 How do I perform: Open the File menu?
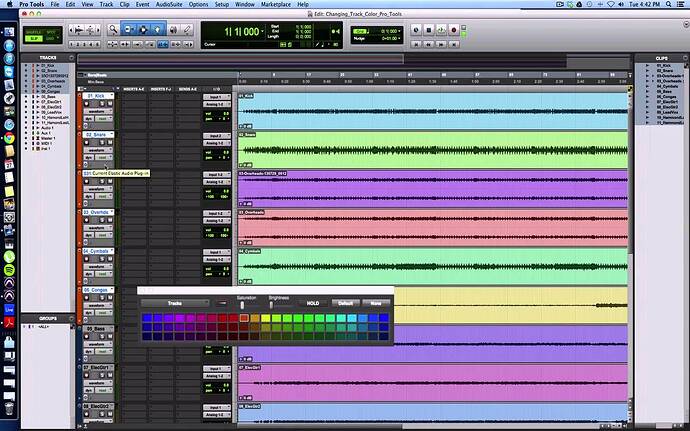(x=55, y=4)
